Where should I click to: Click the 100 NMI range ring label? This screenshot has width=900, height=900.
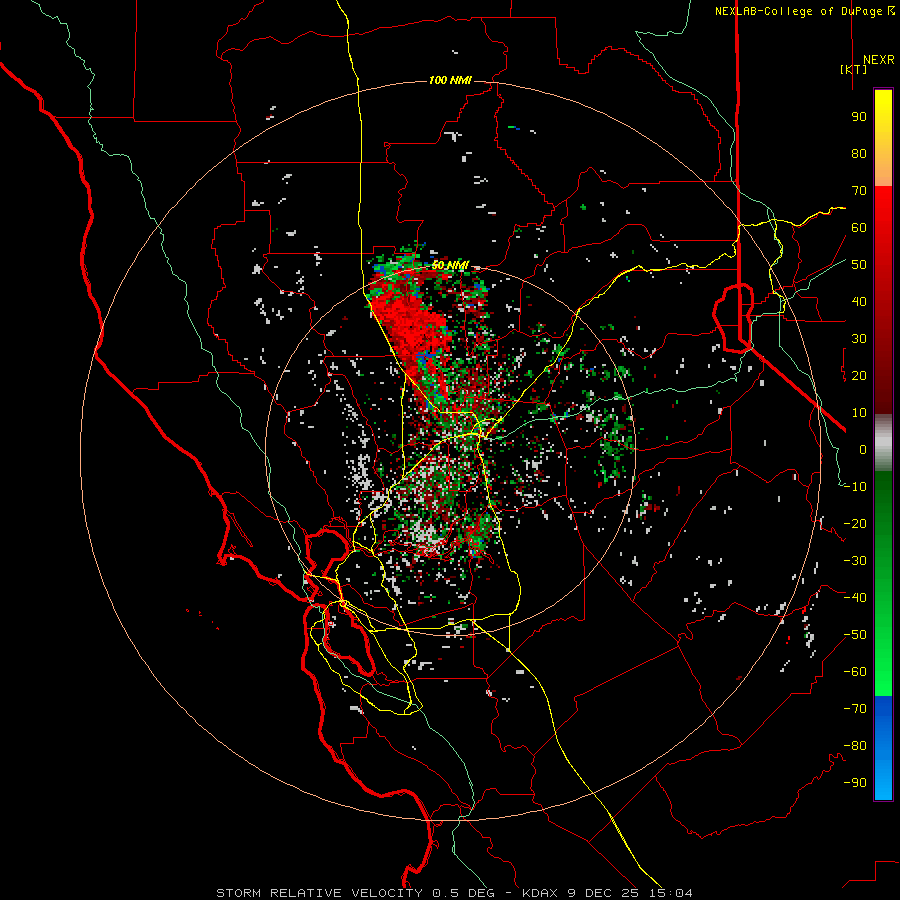(x=450, y=80)
